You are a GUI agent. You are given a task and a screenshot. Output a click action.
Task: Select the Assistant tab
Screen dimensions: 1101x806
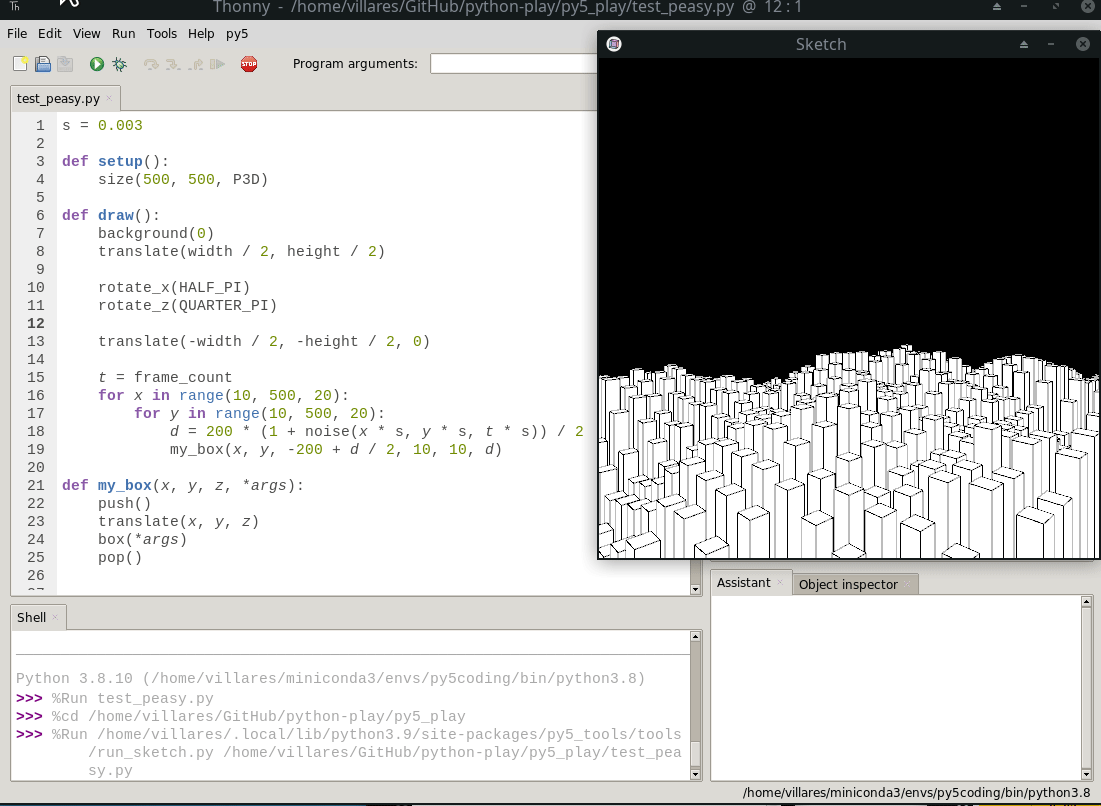click(x=742, y=581)
